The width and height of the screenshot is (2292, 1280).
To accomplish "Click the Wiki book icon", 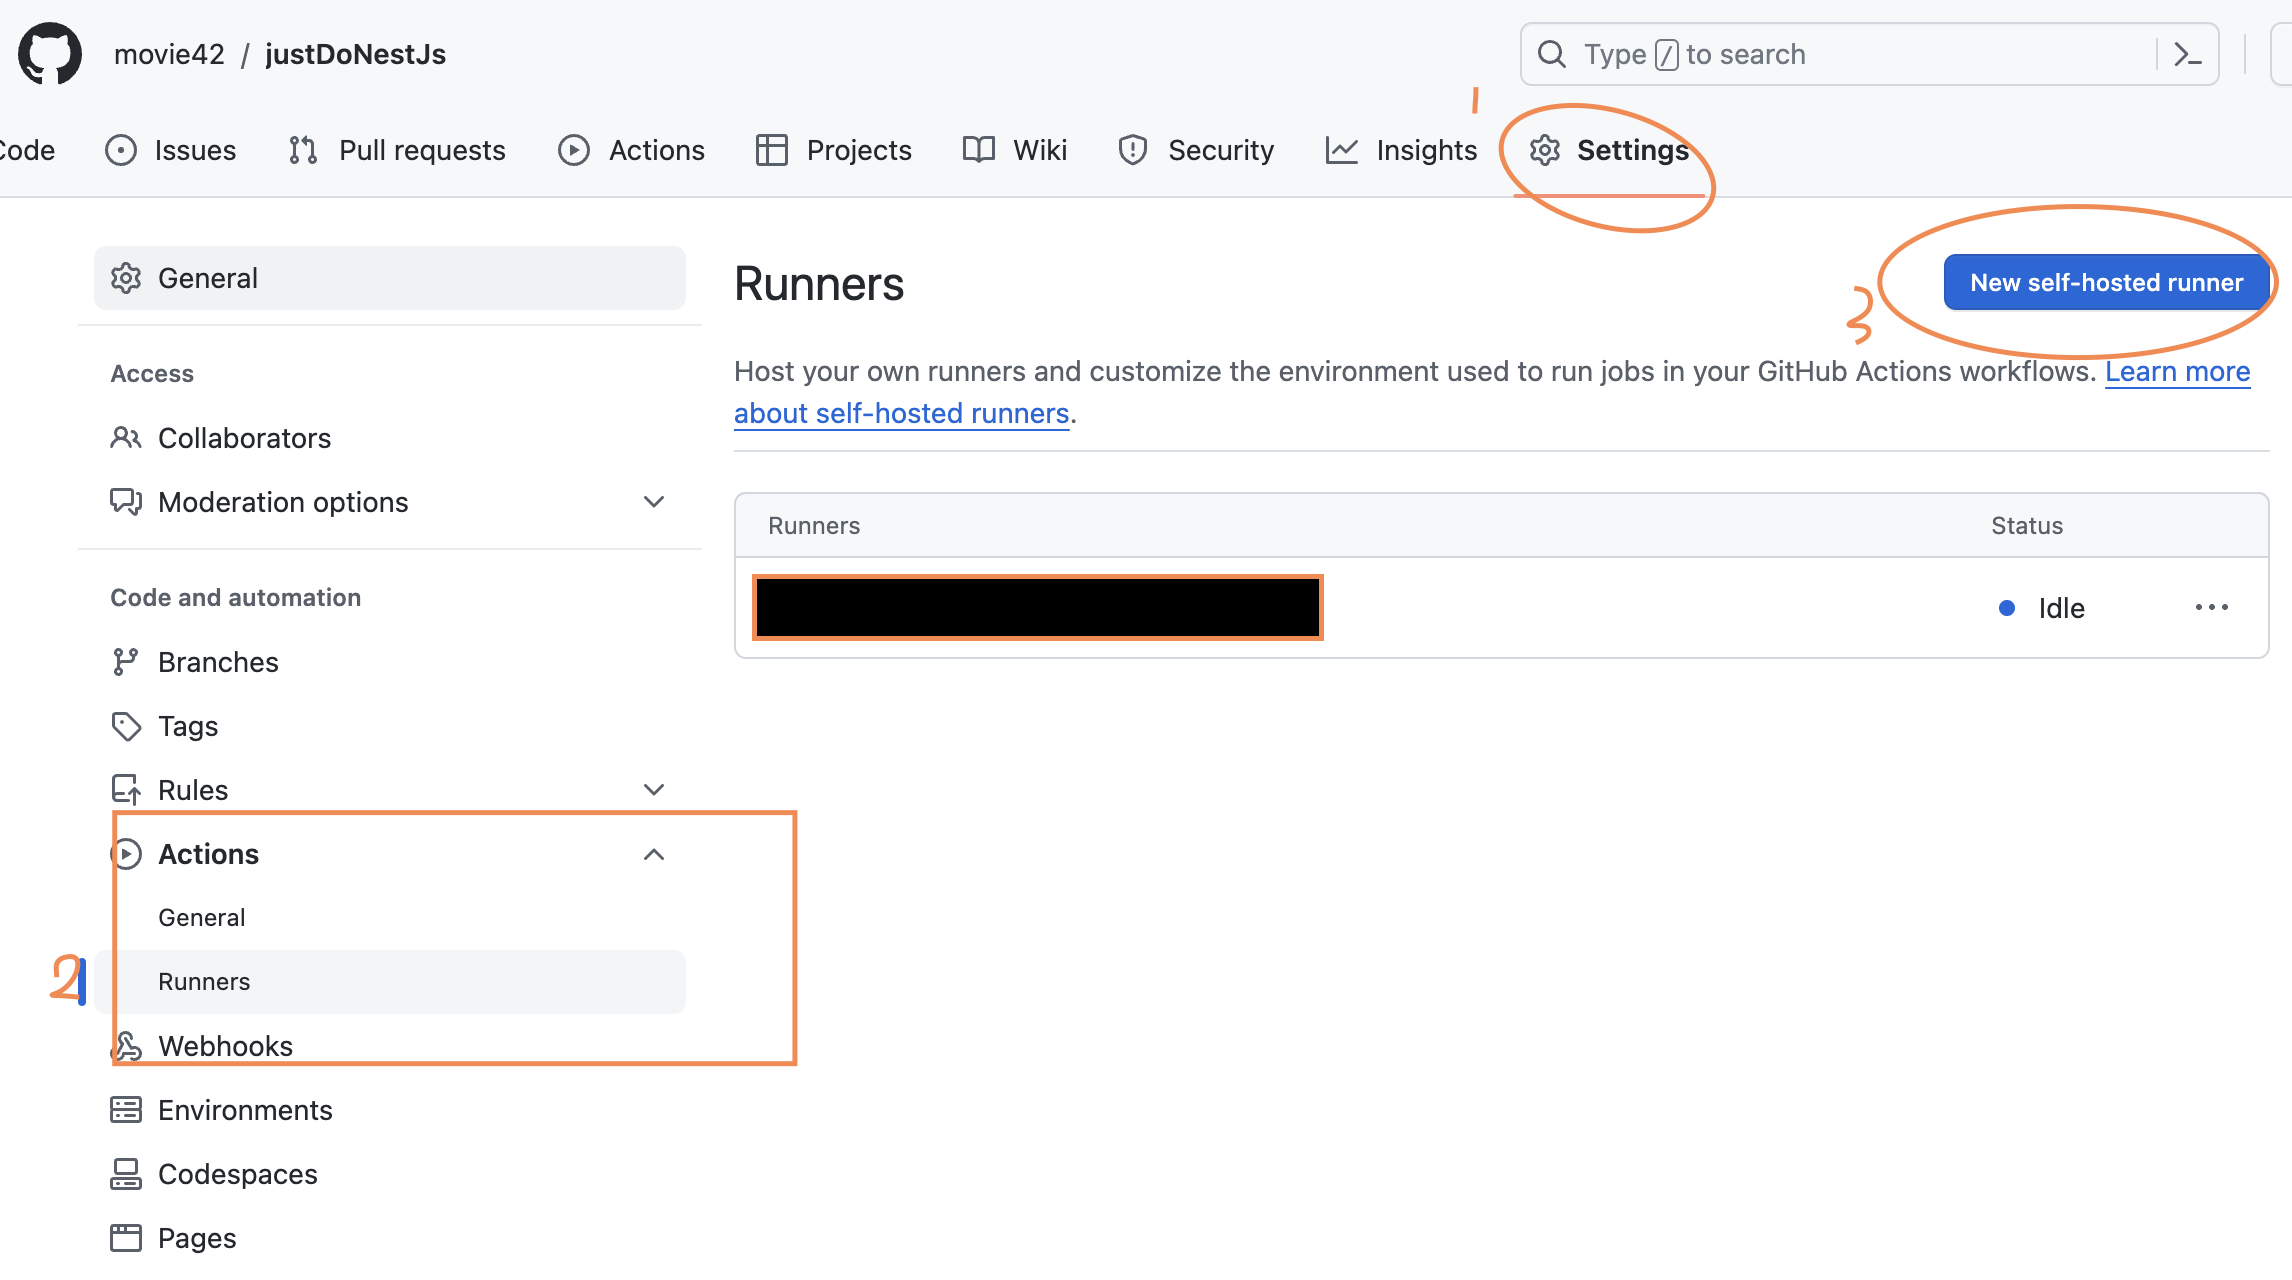I will [x=979, y=150].
